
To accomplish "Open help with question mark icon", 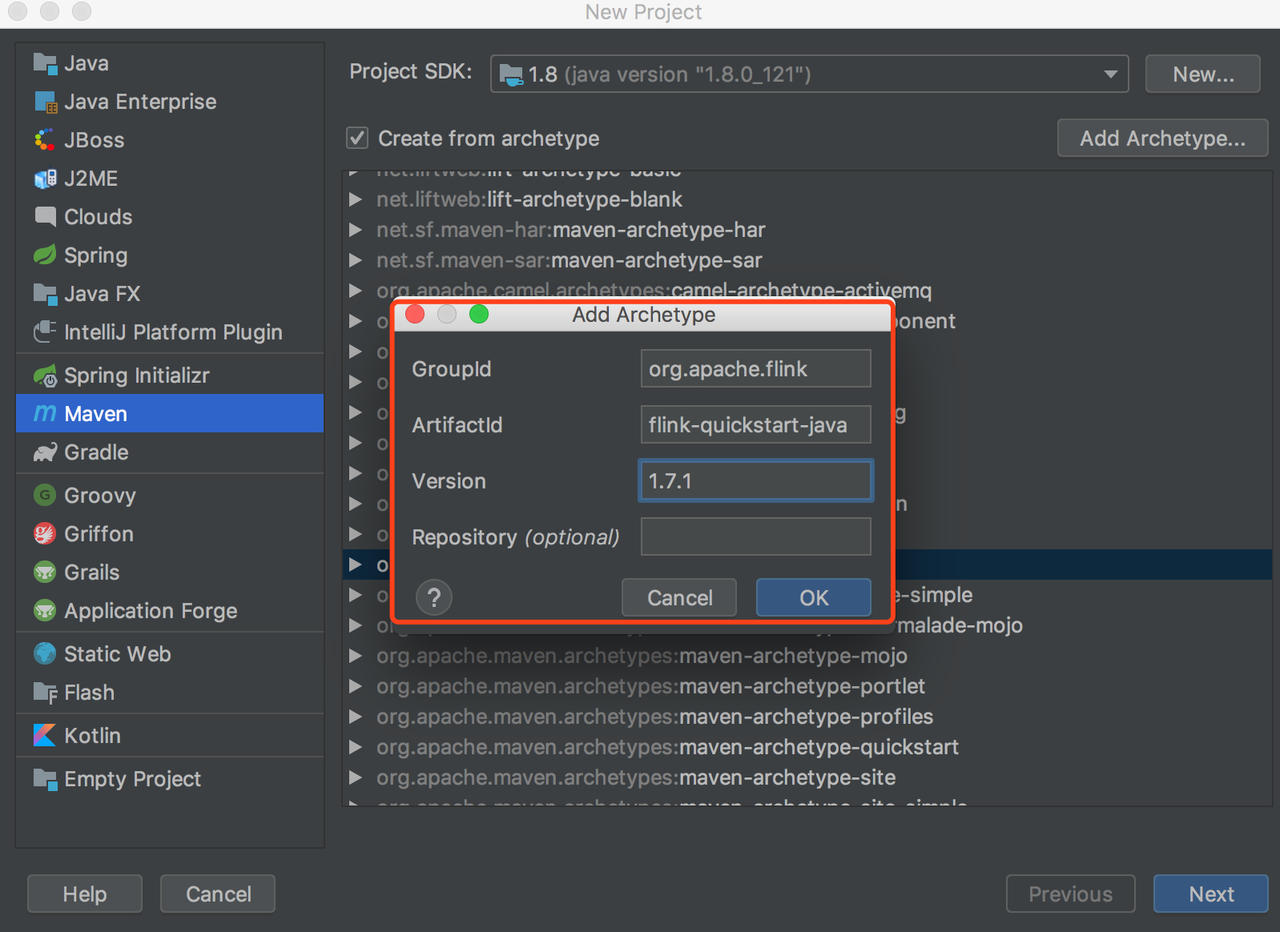I will [x=434, y=598].
